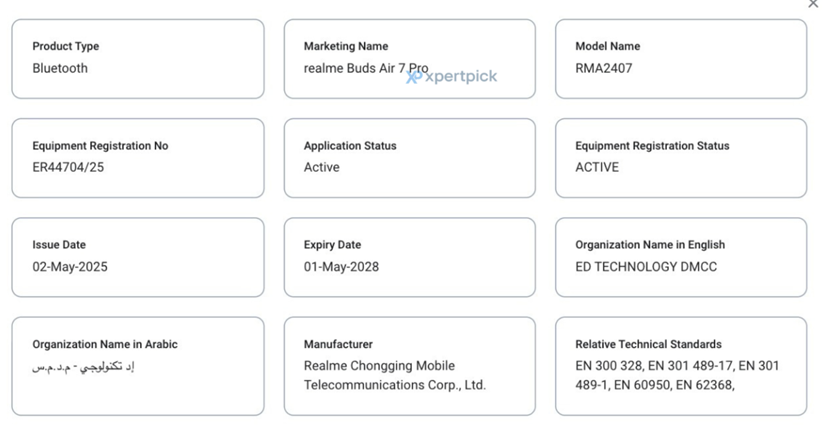Click the Marketing Name label
The image size is (823, 433).
(346, 46)
